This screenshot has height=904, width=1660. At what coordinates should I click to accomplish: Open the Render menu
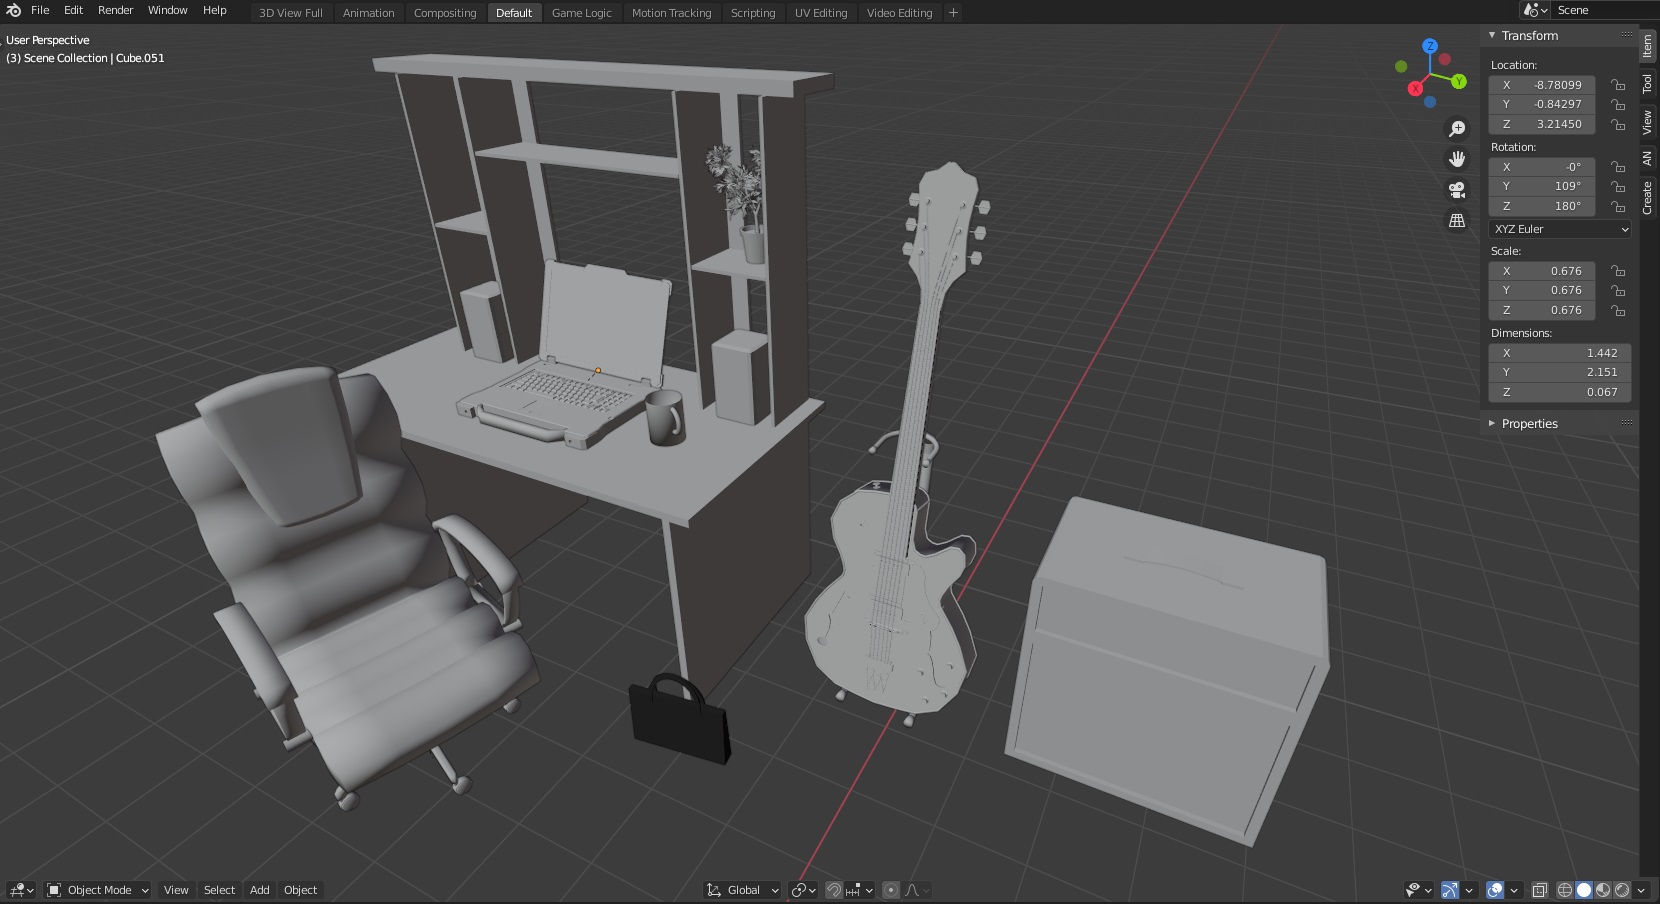coord(115,10)
